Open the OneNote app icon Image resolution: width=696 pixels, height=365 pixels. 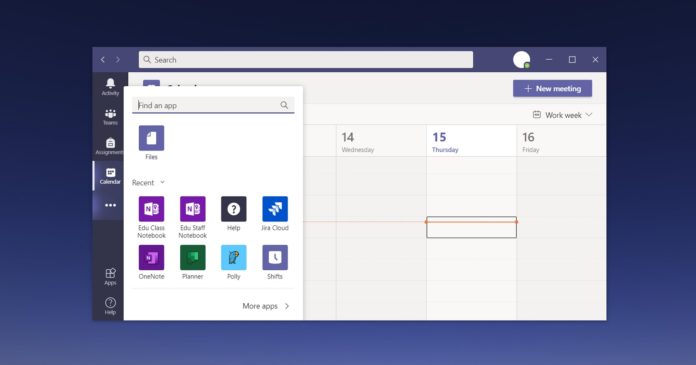pos(151,257)
